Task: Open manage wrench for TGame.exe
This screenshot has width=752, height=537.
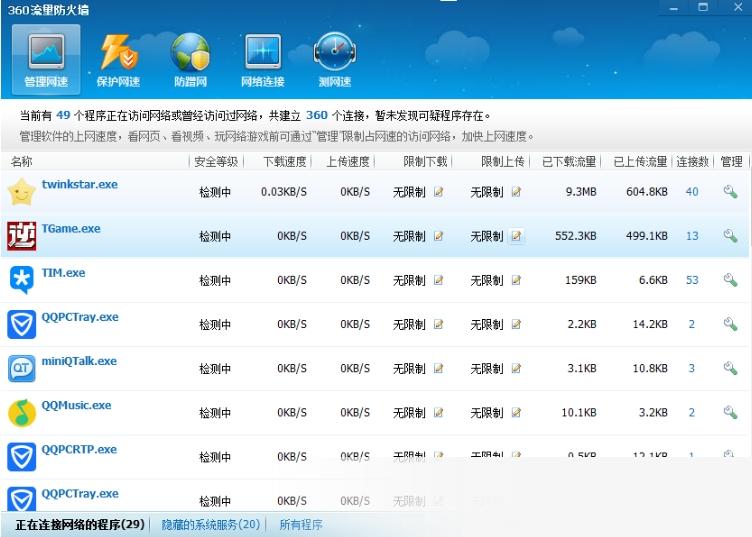Action: [x=730, y=235]
